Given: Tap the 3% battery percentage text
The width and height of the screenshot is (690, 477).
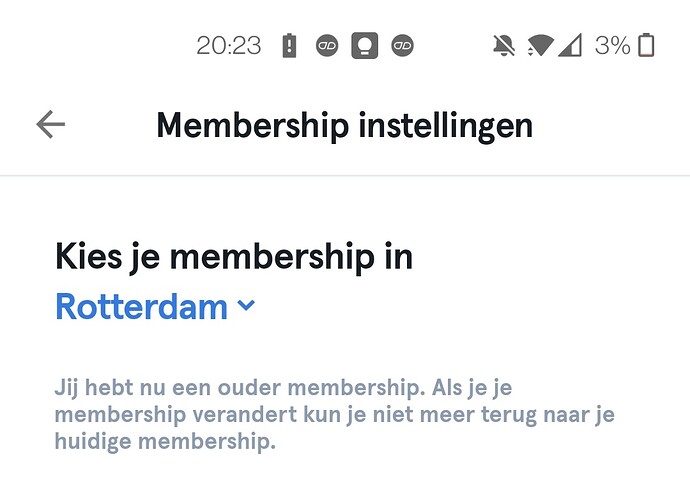Looking at the screenshot, I should pos(613,45).
